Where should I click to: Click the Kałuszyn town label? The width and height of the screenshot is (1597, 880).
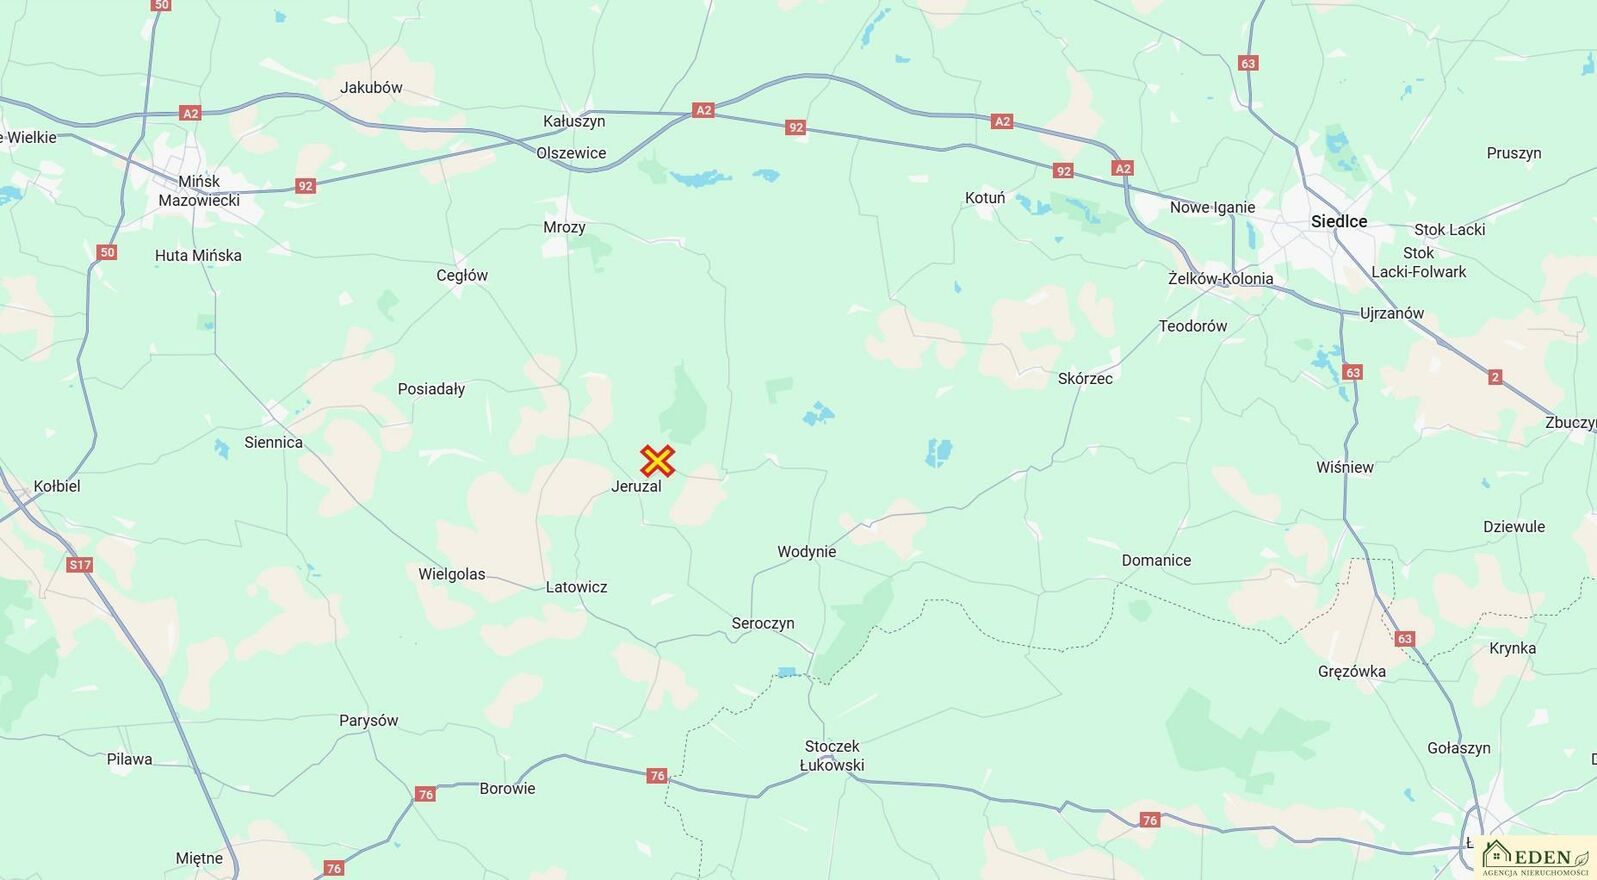pyautogui.click(x=574, y=121)
